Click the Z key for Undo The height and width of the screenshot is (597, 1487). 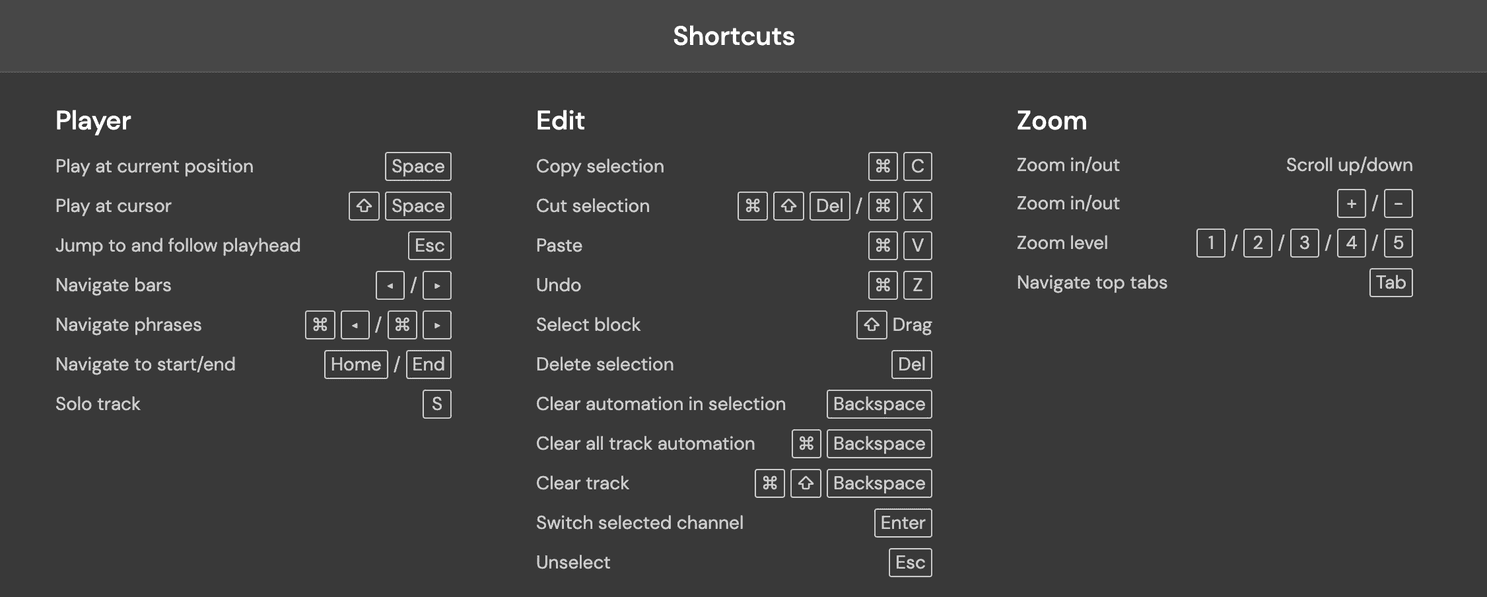pos(917,285)
